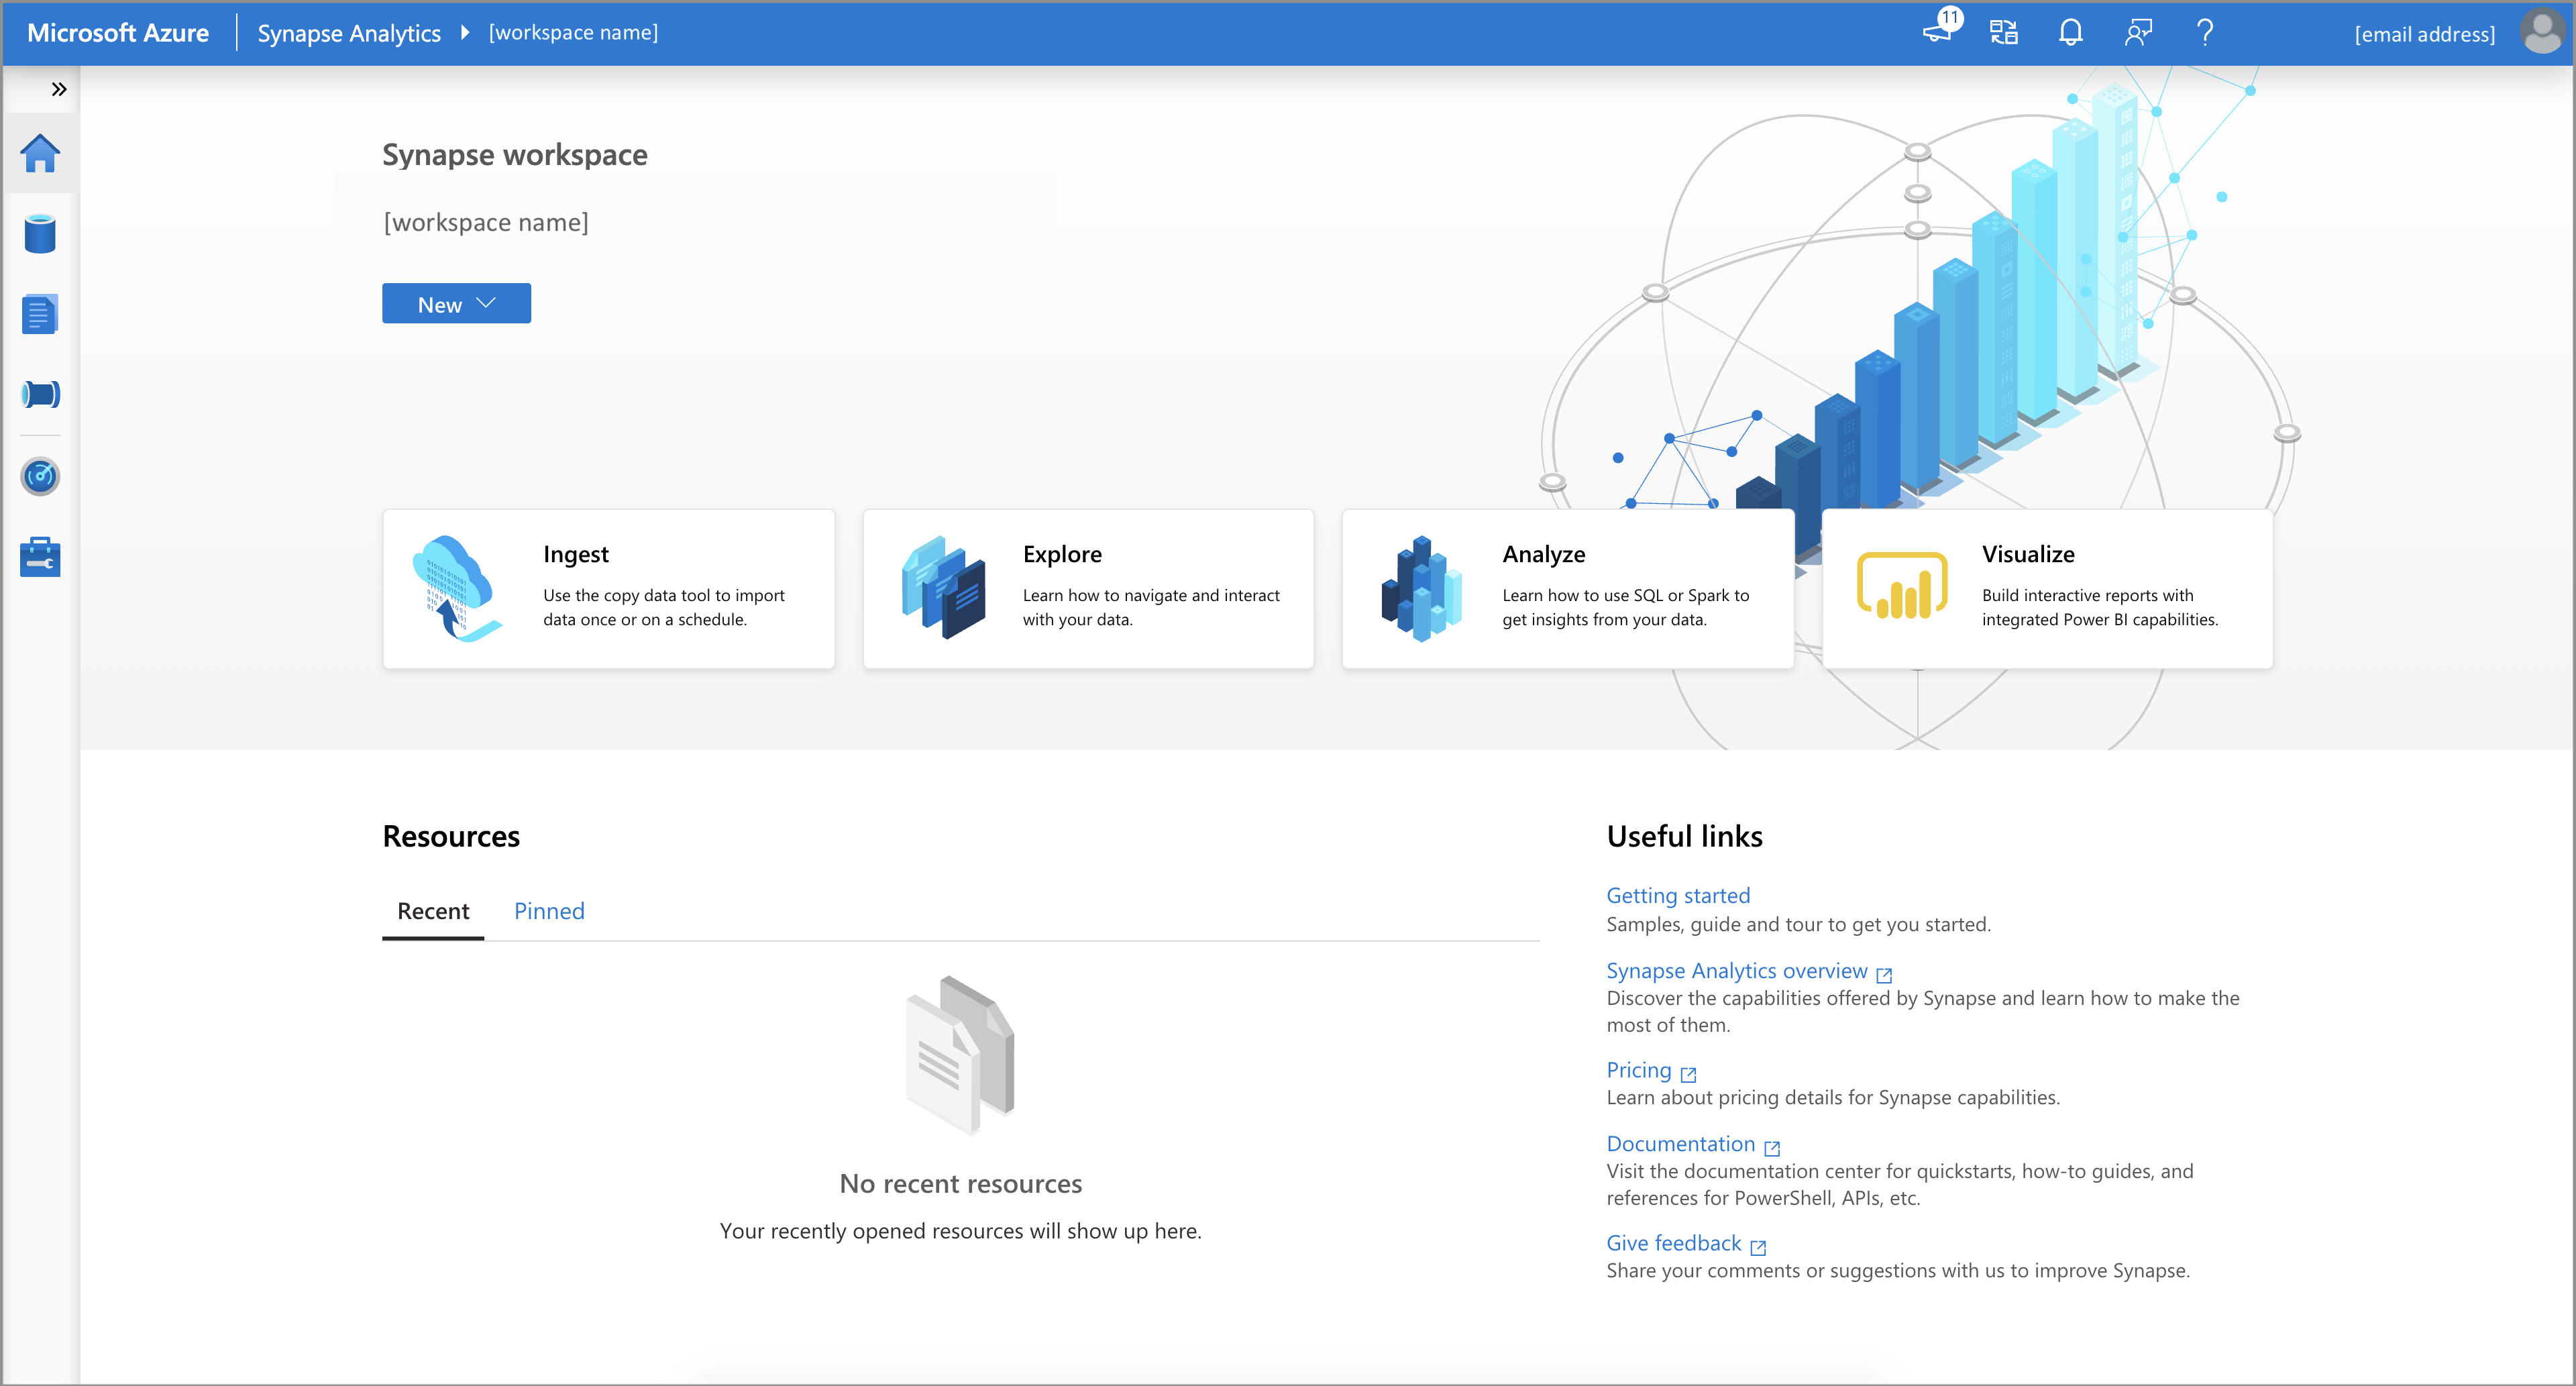Switch to the Pinned resources tab
2576x1386 pixels.
[x=551, y=908]
